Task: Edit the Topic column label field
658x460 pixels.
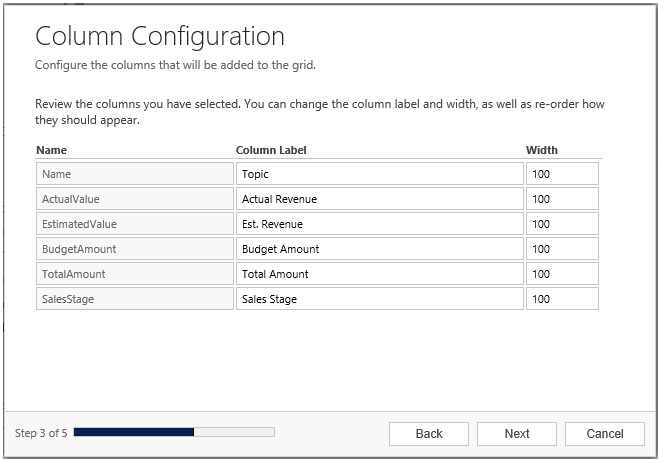Action: (380, 174)
